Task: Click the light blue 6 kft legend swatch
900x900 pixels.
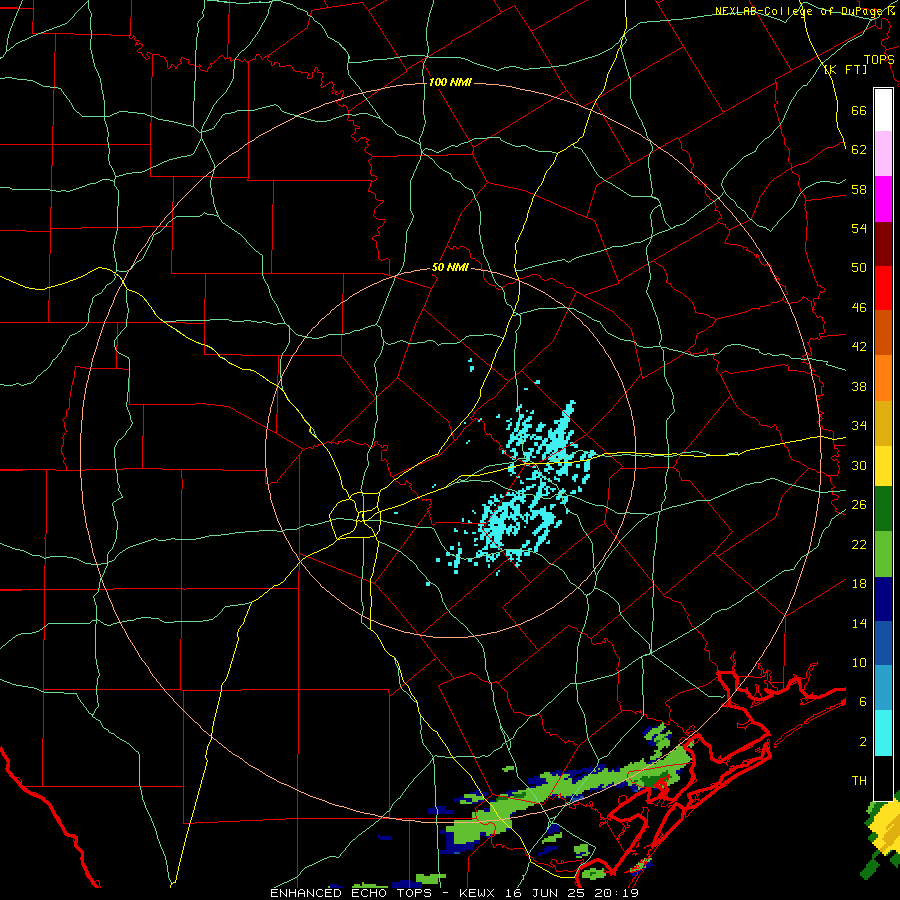Action: [x=883, y=687]
